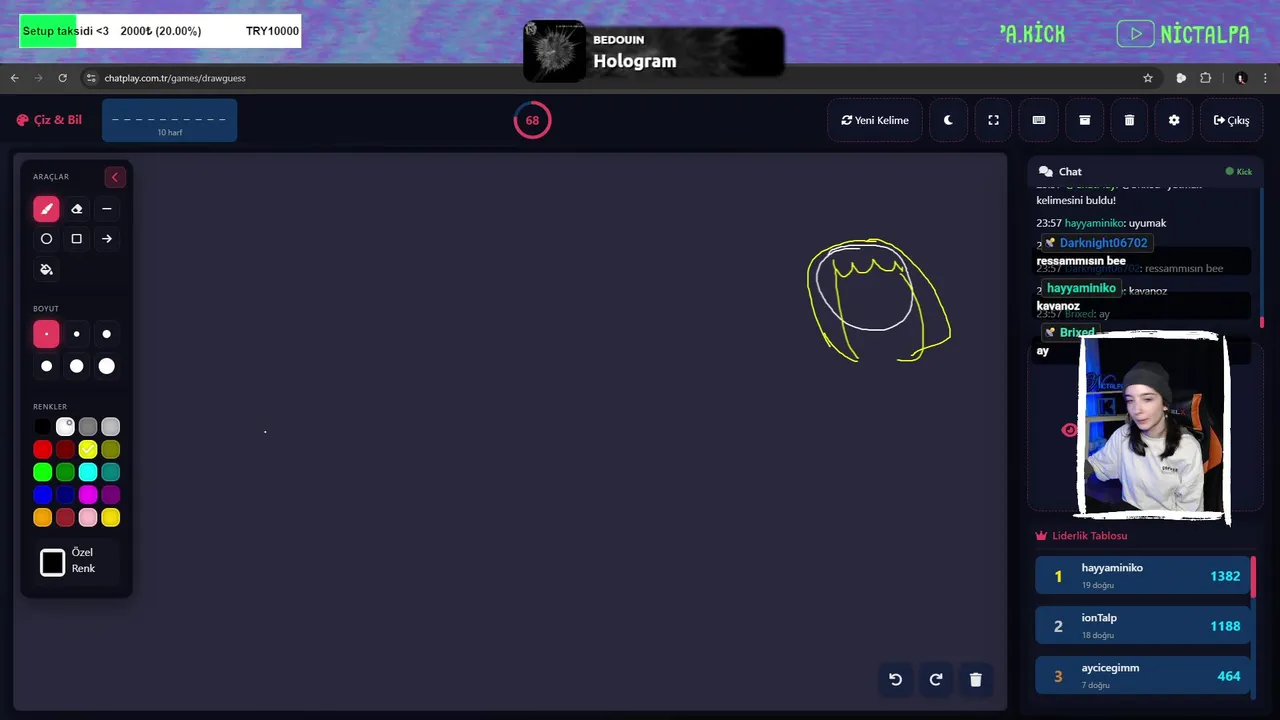Click the keyboard icon in top toolbar

1039,120
